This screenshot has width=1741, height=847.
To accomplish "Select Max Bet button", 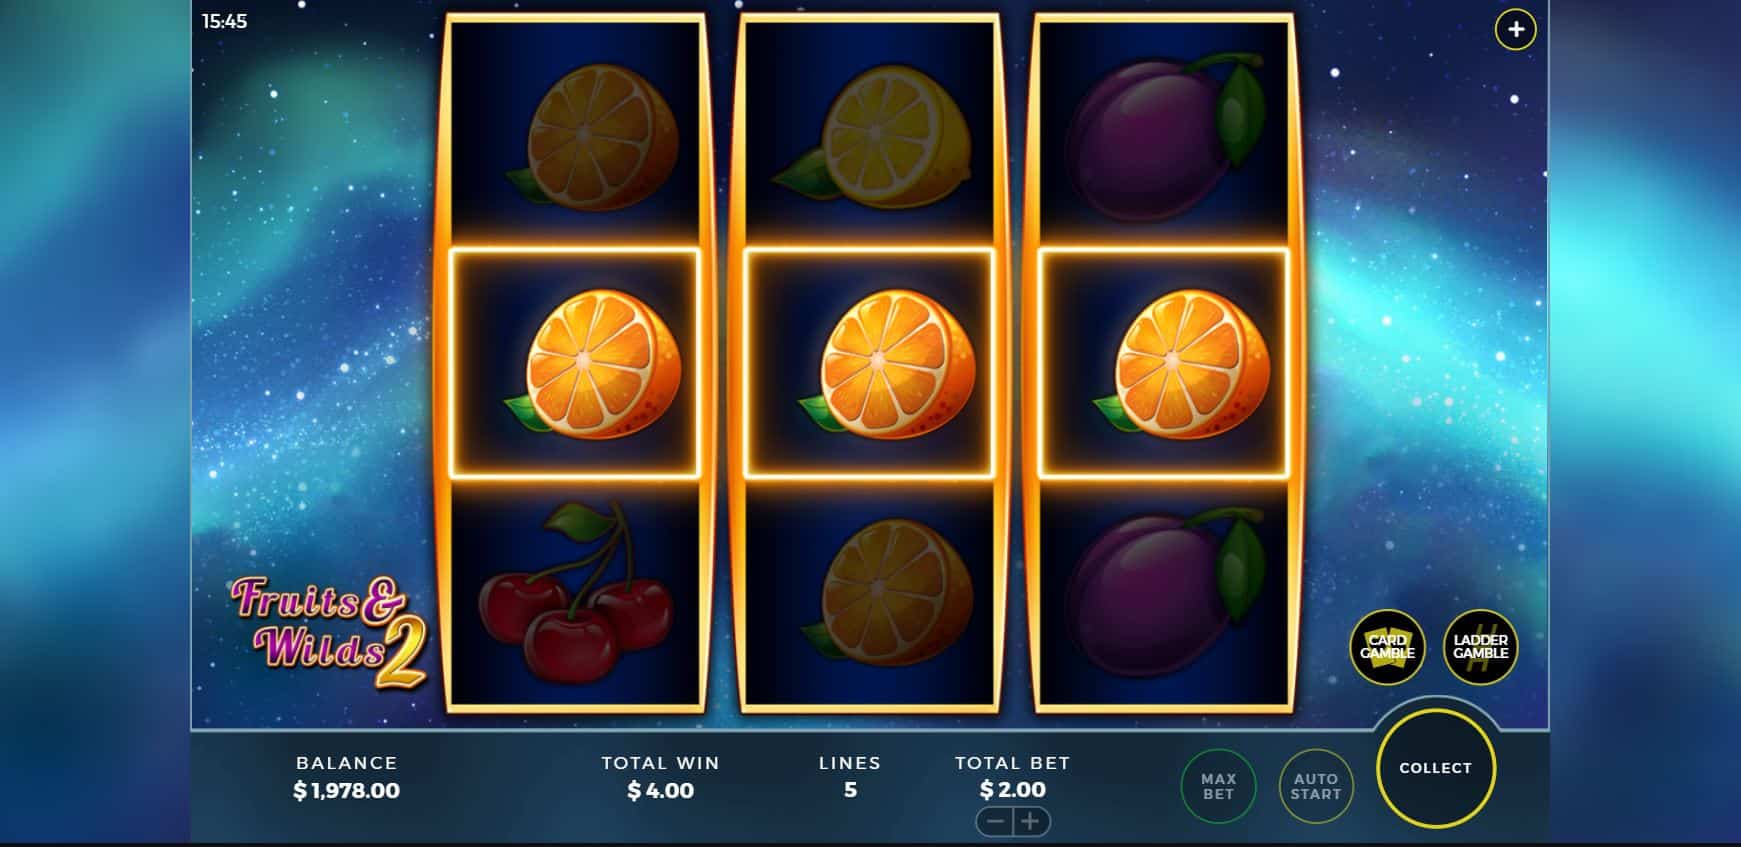I will click(1218, 786).
